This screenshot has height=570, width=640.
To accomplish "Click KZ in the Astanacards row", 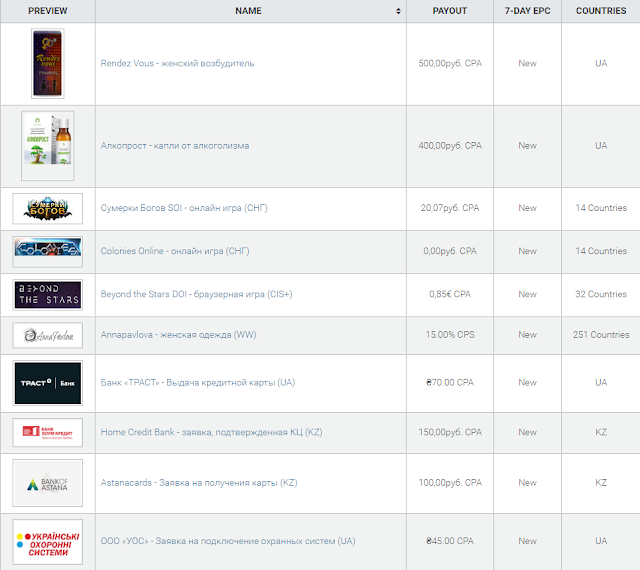I will pos(601,483).
